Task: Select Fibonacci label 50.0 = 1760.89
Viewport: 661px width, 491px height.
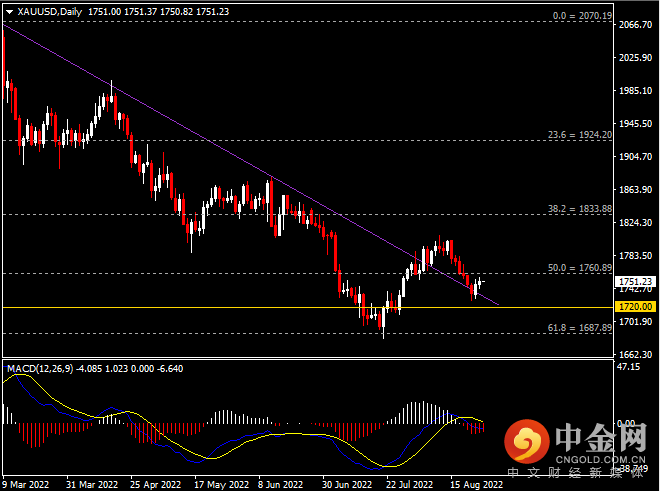Action: 580,268
